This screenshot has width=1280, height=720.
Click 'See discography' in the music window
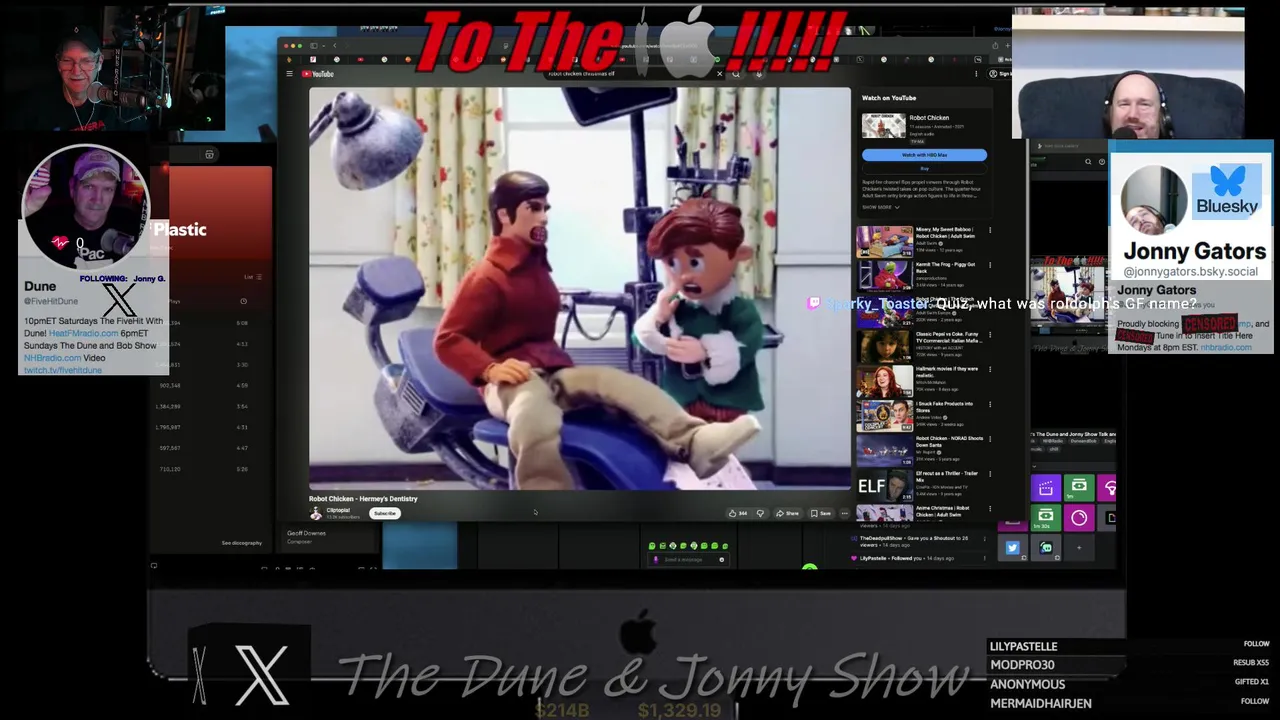point(241,543)
